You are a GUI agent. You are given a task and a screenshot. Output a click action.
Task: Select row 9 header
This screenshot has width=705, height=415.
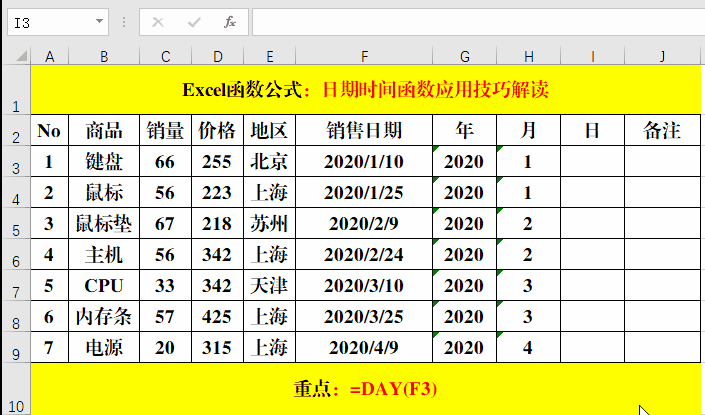16,347
